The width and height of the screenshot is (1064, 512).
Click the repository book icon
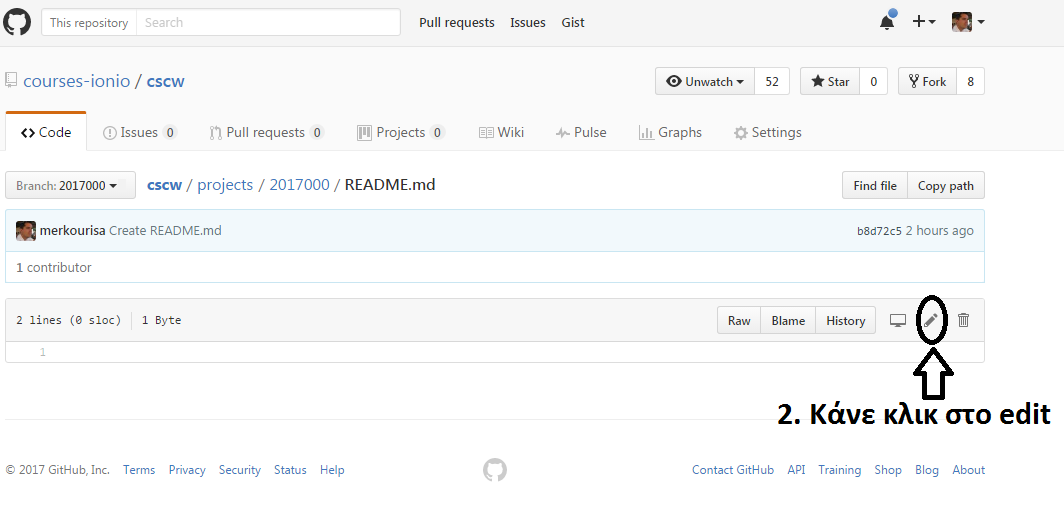click(x=11, y=81)
